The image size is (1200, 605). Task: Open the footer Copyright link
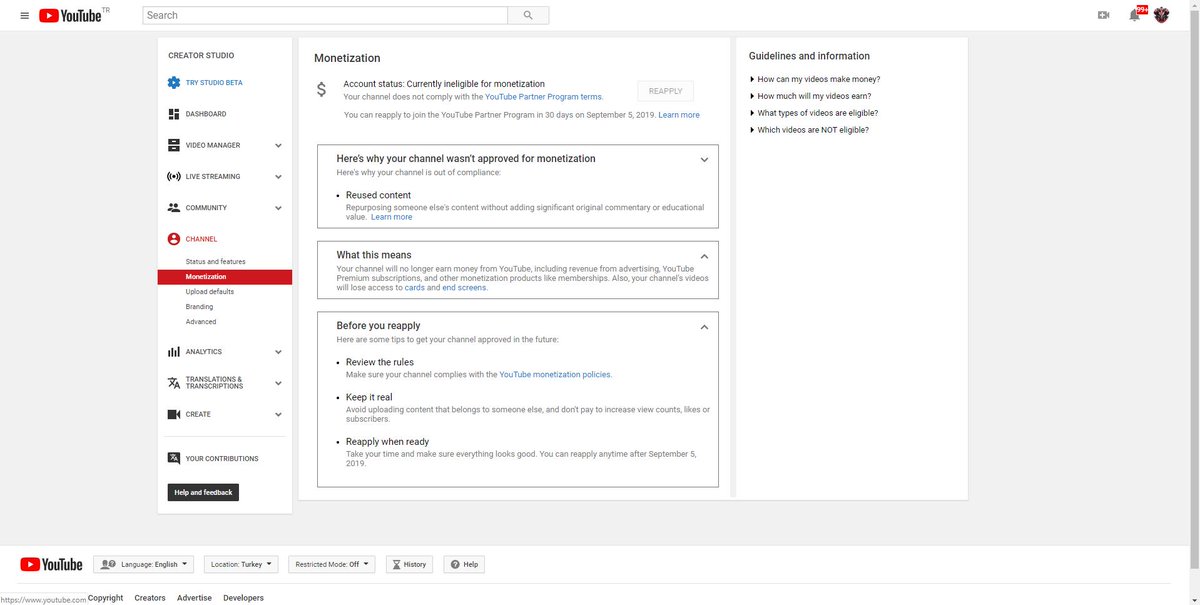[x=105, y=598]
